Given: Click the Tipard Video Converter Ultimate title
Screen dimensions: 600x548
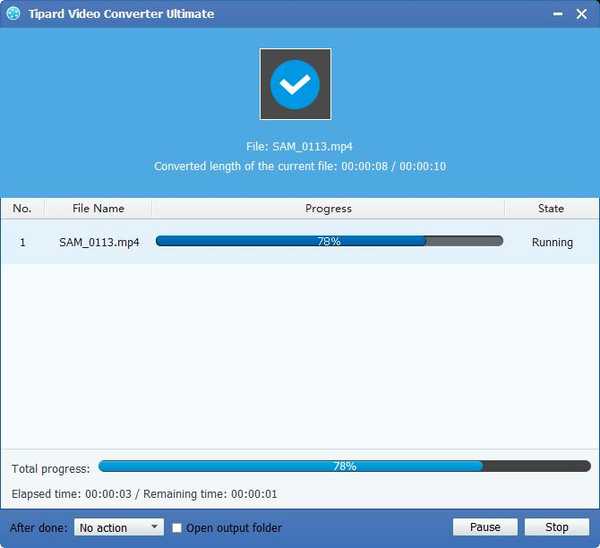Looking at the screenshot, I should click(x=121, y=14).
